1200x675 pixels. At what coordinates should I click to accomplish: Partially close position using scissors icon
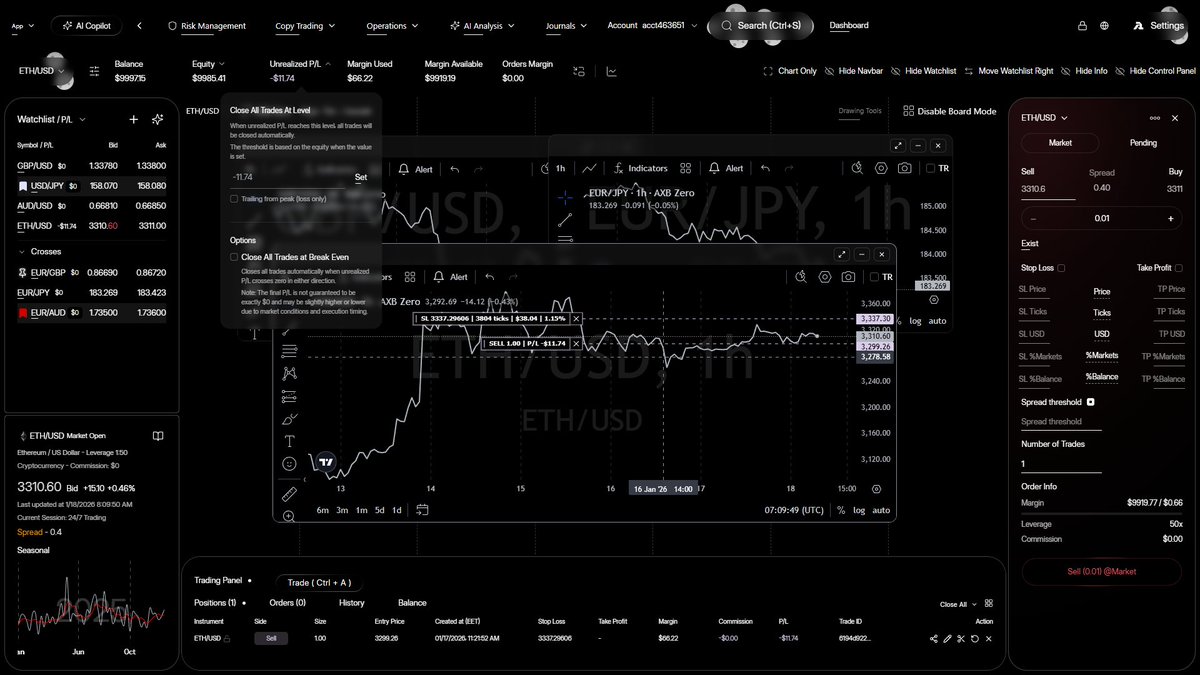960,638
